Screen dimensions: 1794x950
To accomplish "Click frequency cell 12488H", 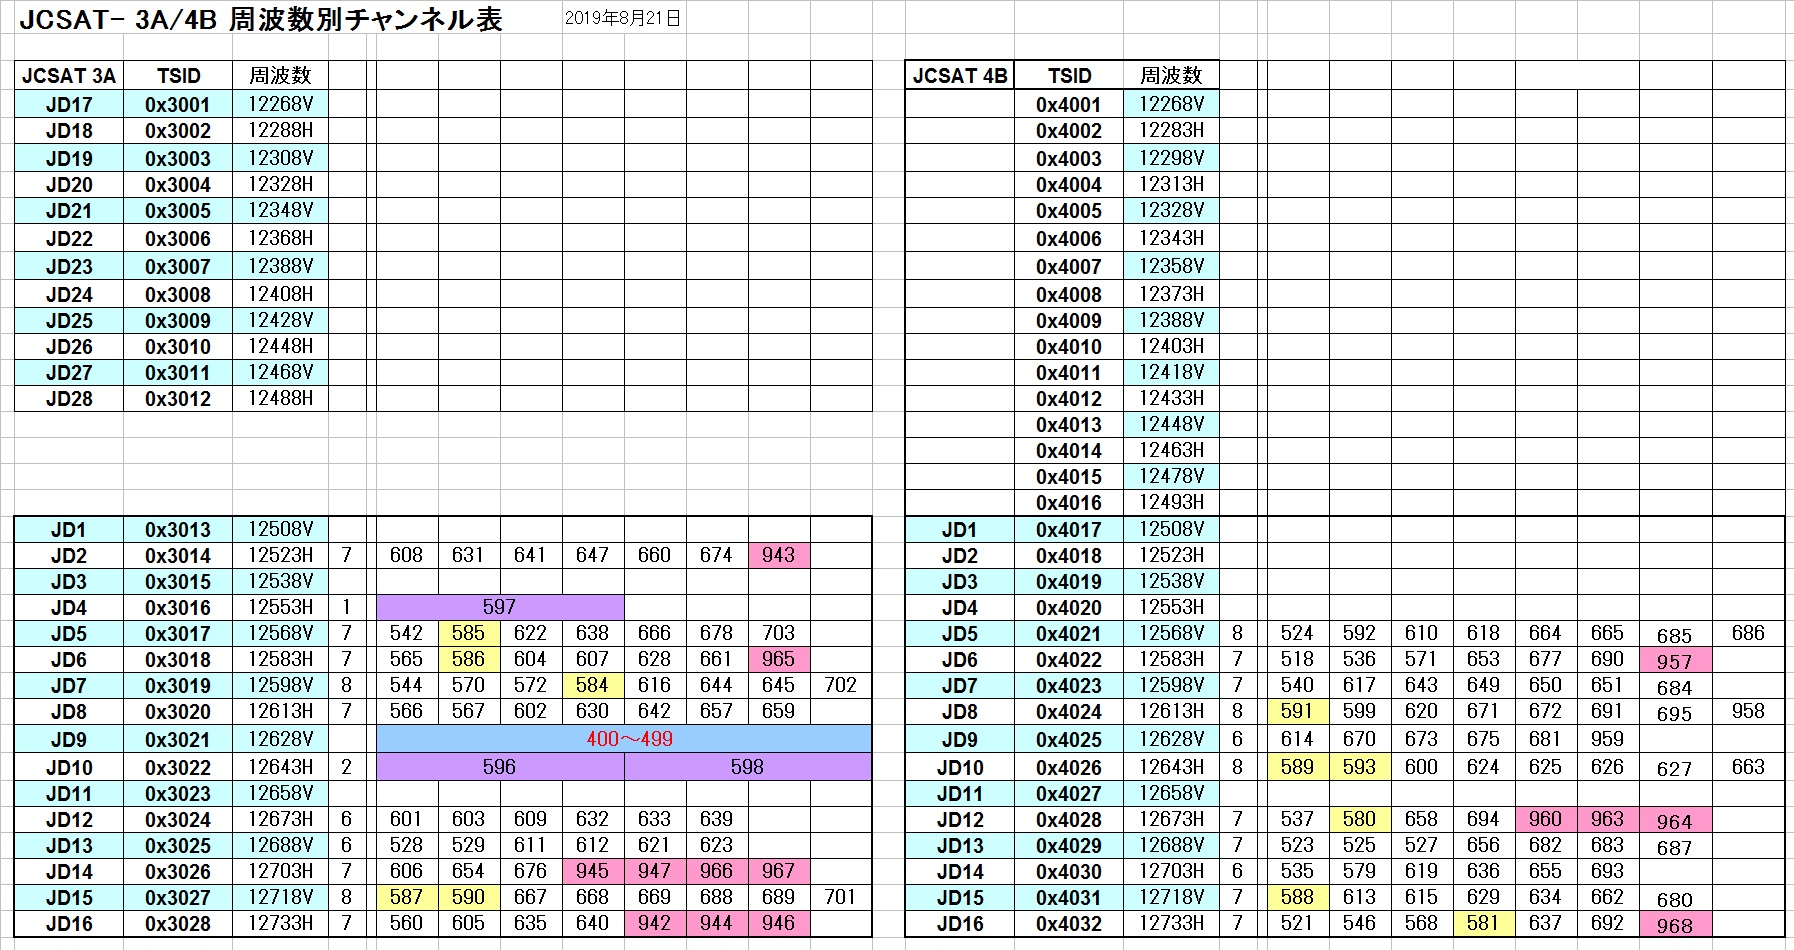I will pos(281,398).
